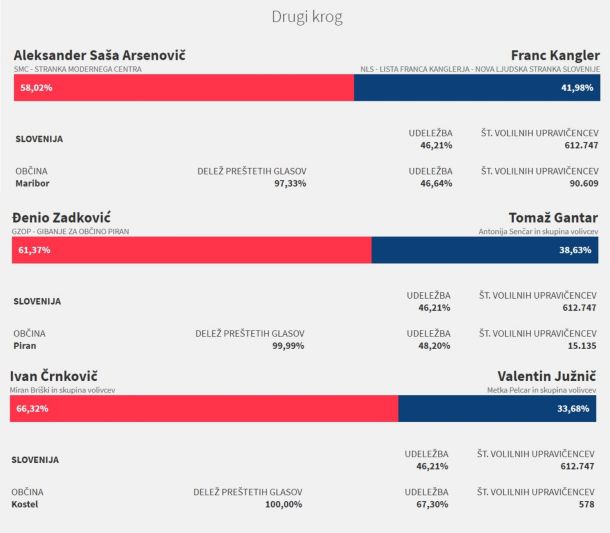Select the Piran municipality name

click(26, 346)
